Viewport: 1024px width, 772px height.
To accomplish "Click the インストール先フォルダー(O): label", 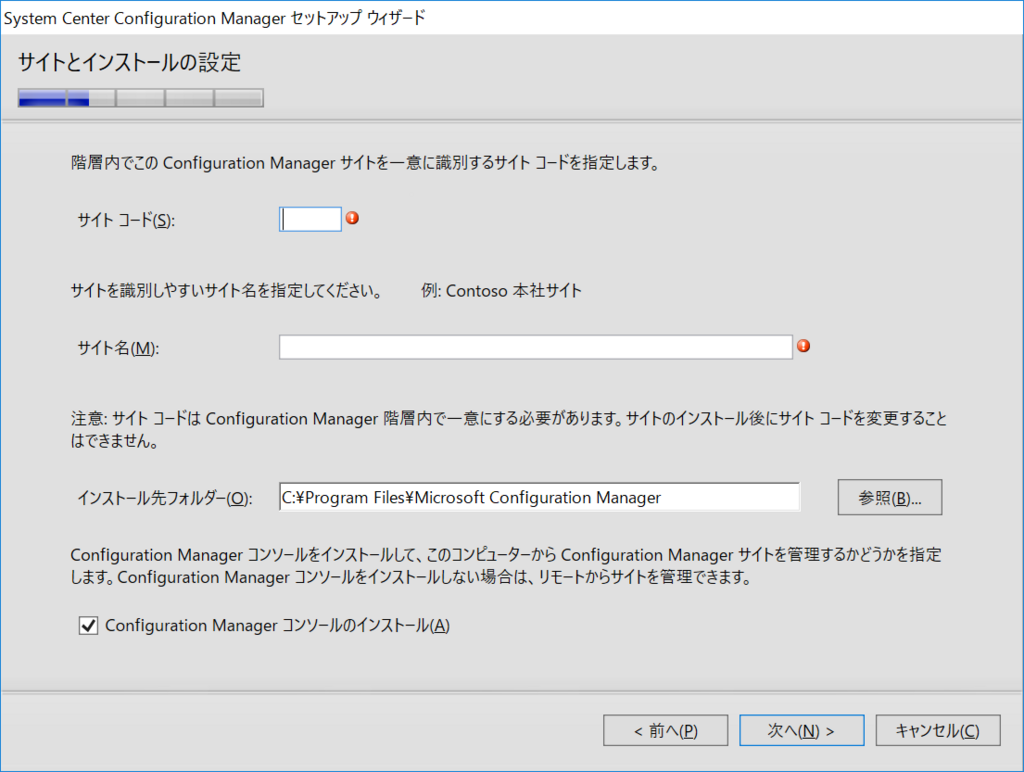I will click(x=165, y=498).
